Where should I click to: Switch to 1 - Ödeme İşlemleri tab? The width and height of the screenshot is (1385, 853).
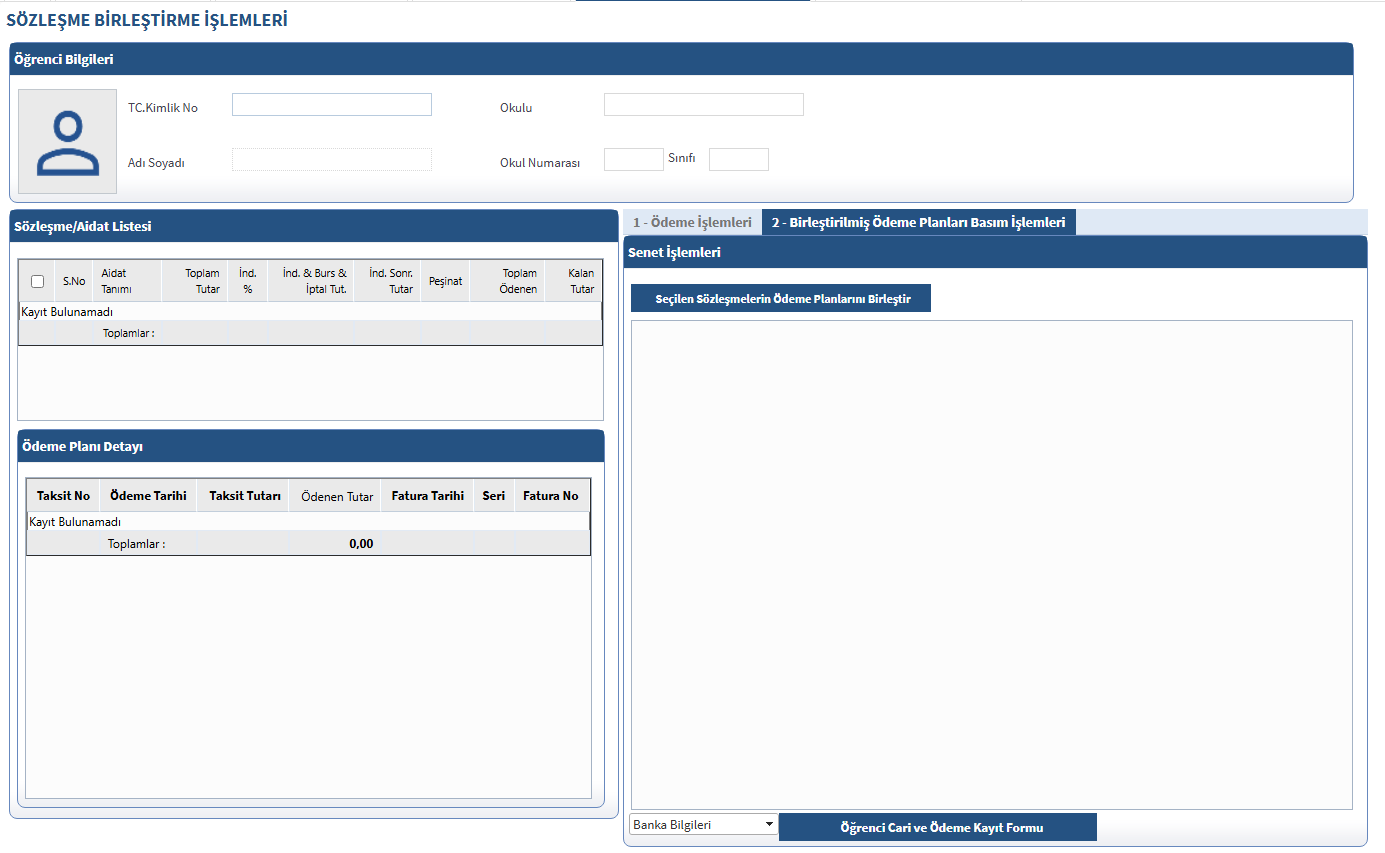pyautogui.click(x=692, y=223)
